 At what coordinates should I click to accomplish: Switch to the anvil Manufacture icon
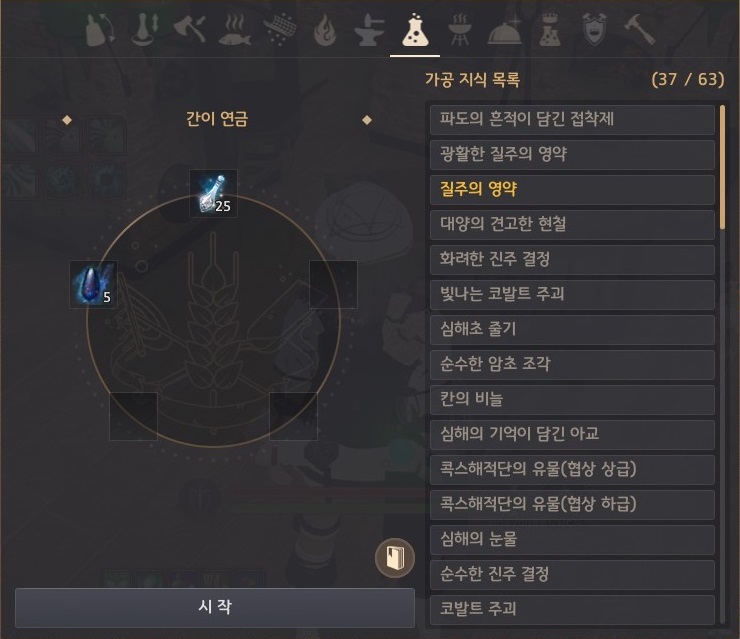click(369, 31)
